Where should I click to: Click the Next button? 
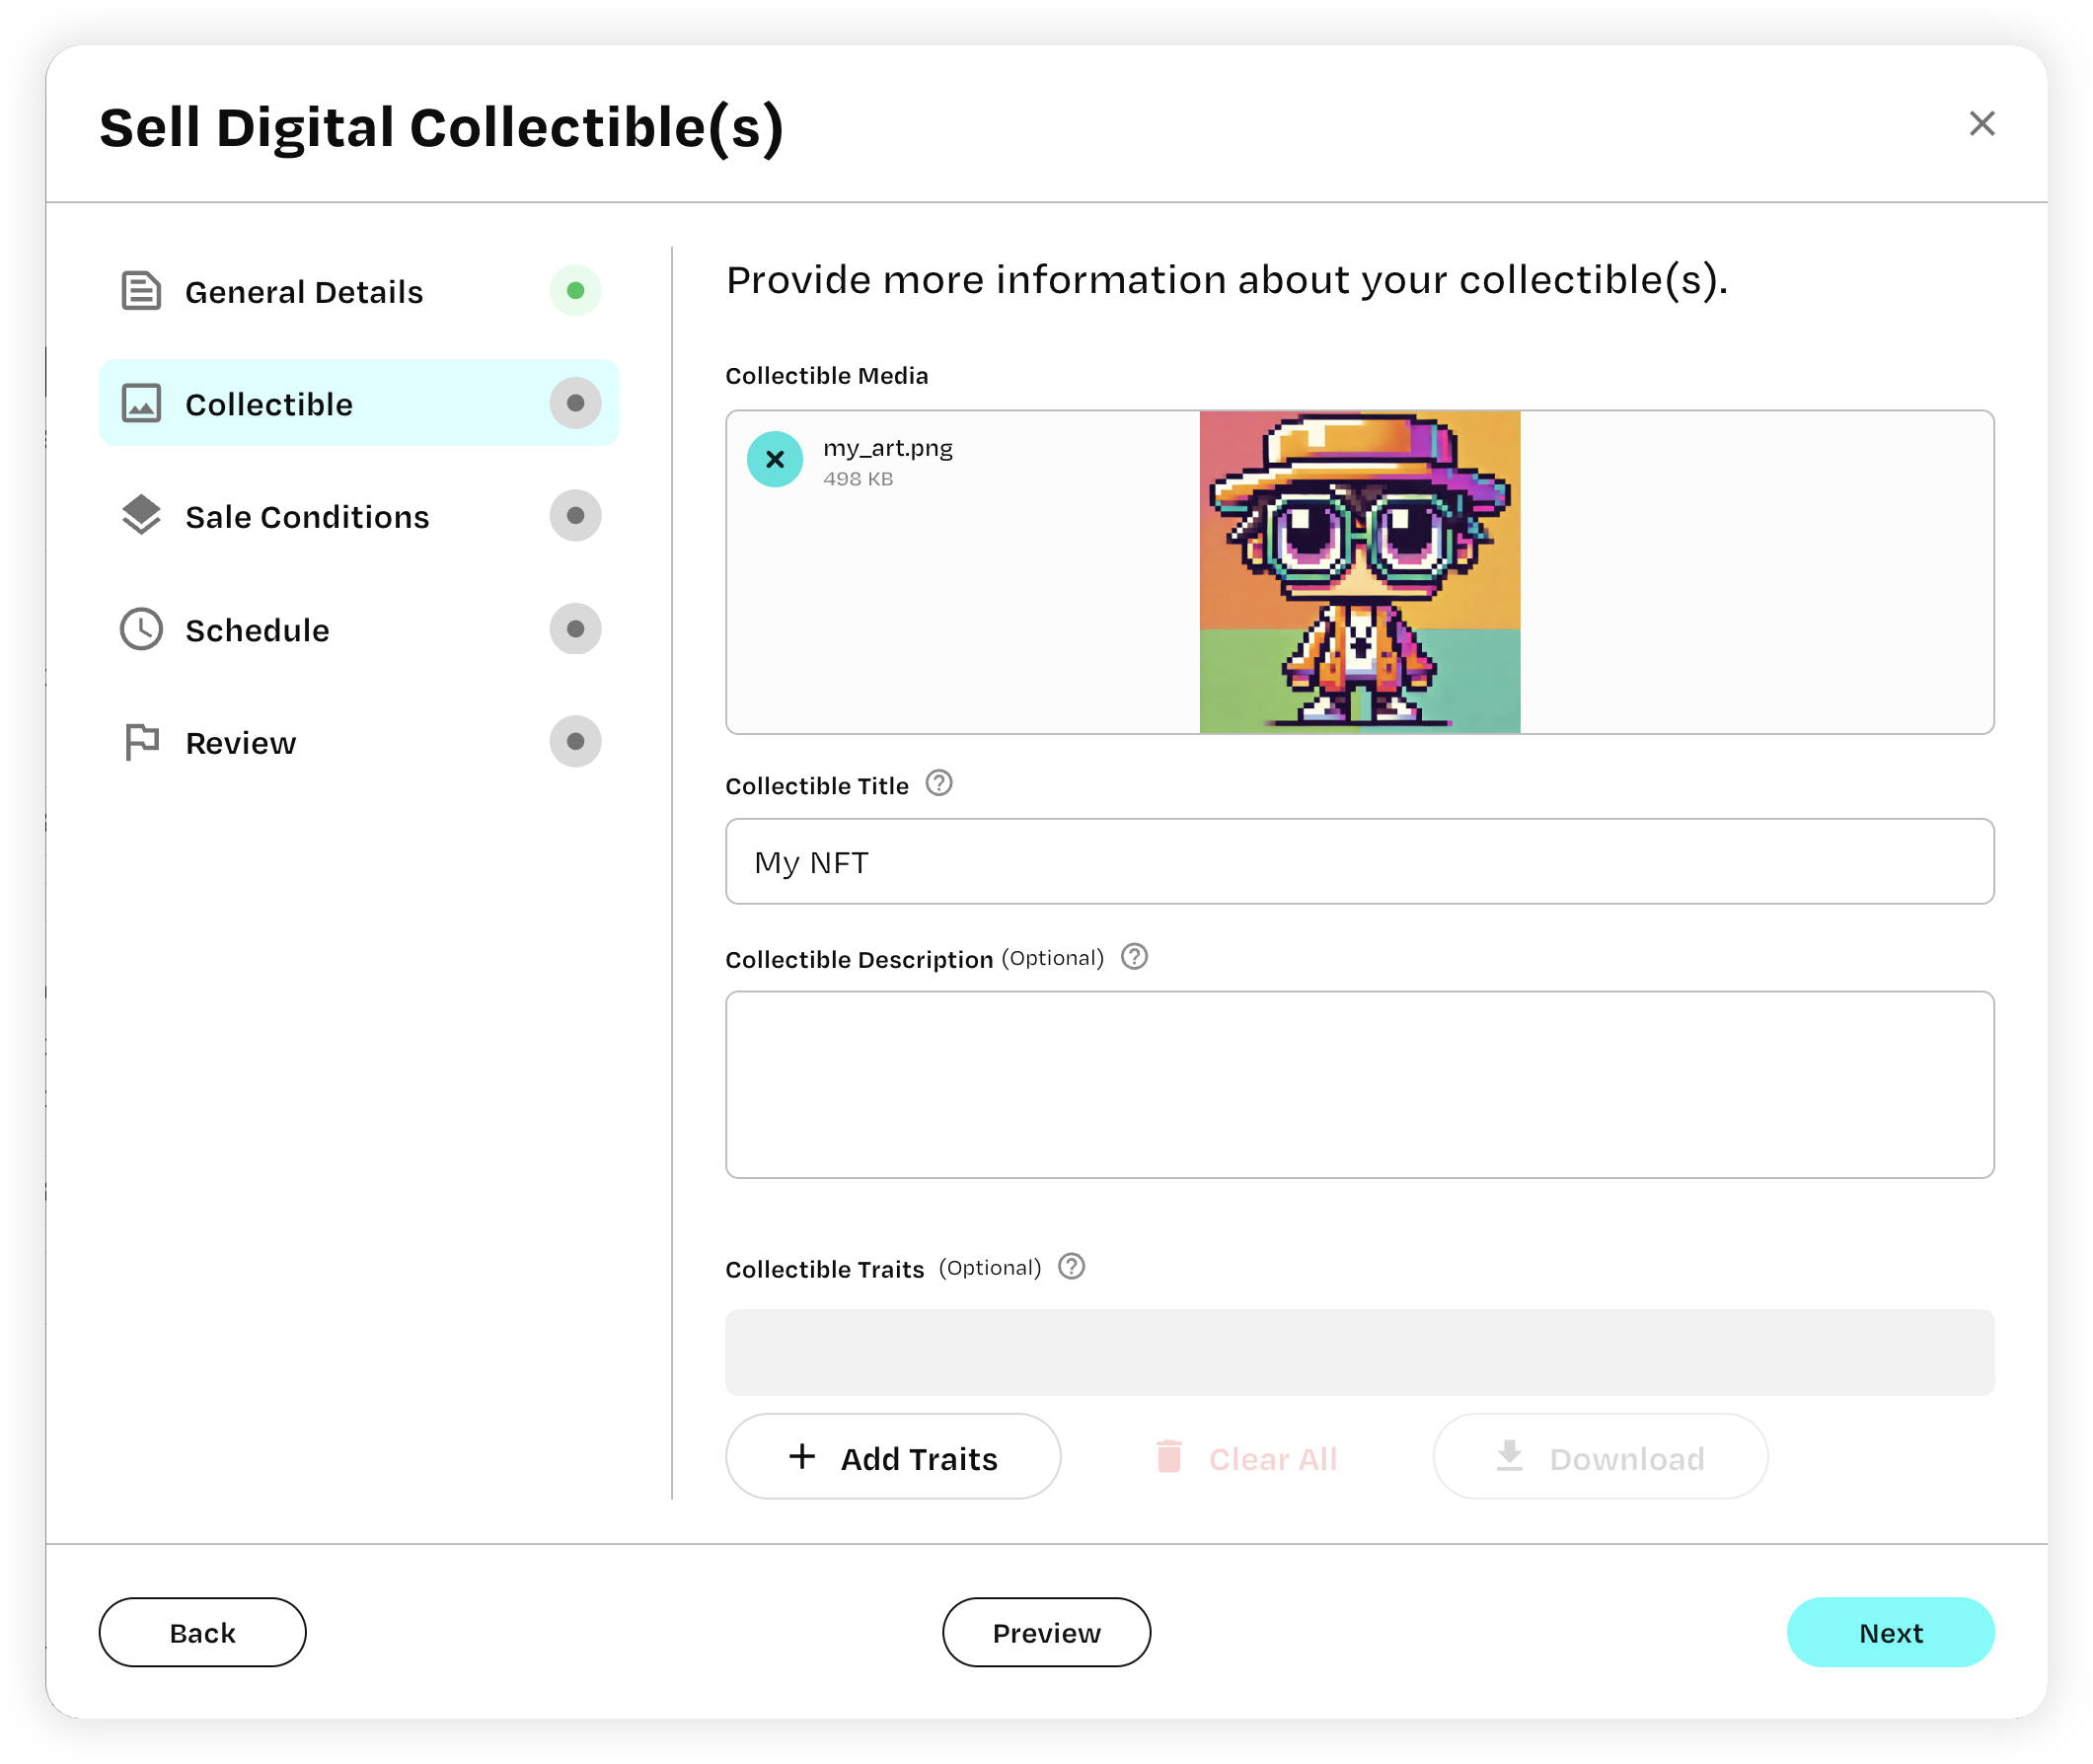click(1892, 1633)
